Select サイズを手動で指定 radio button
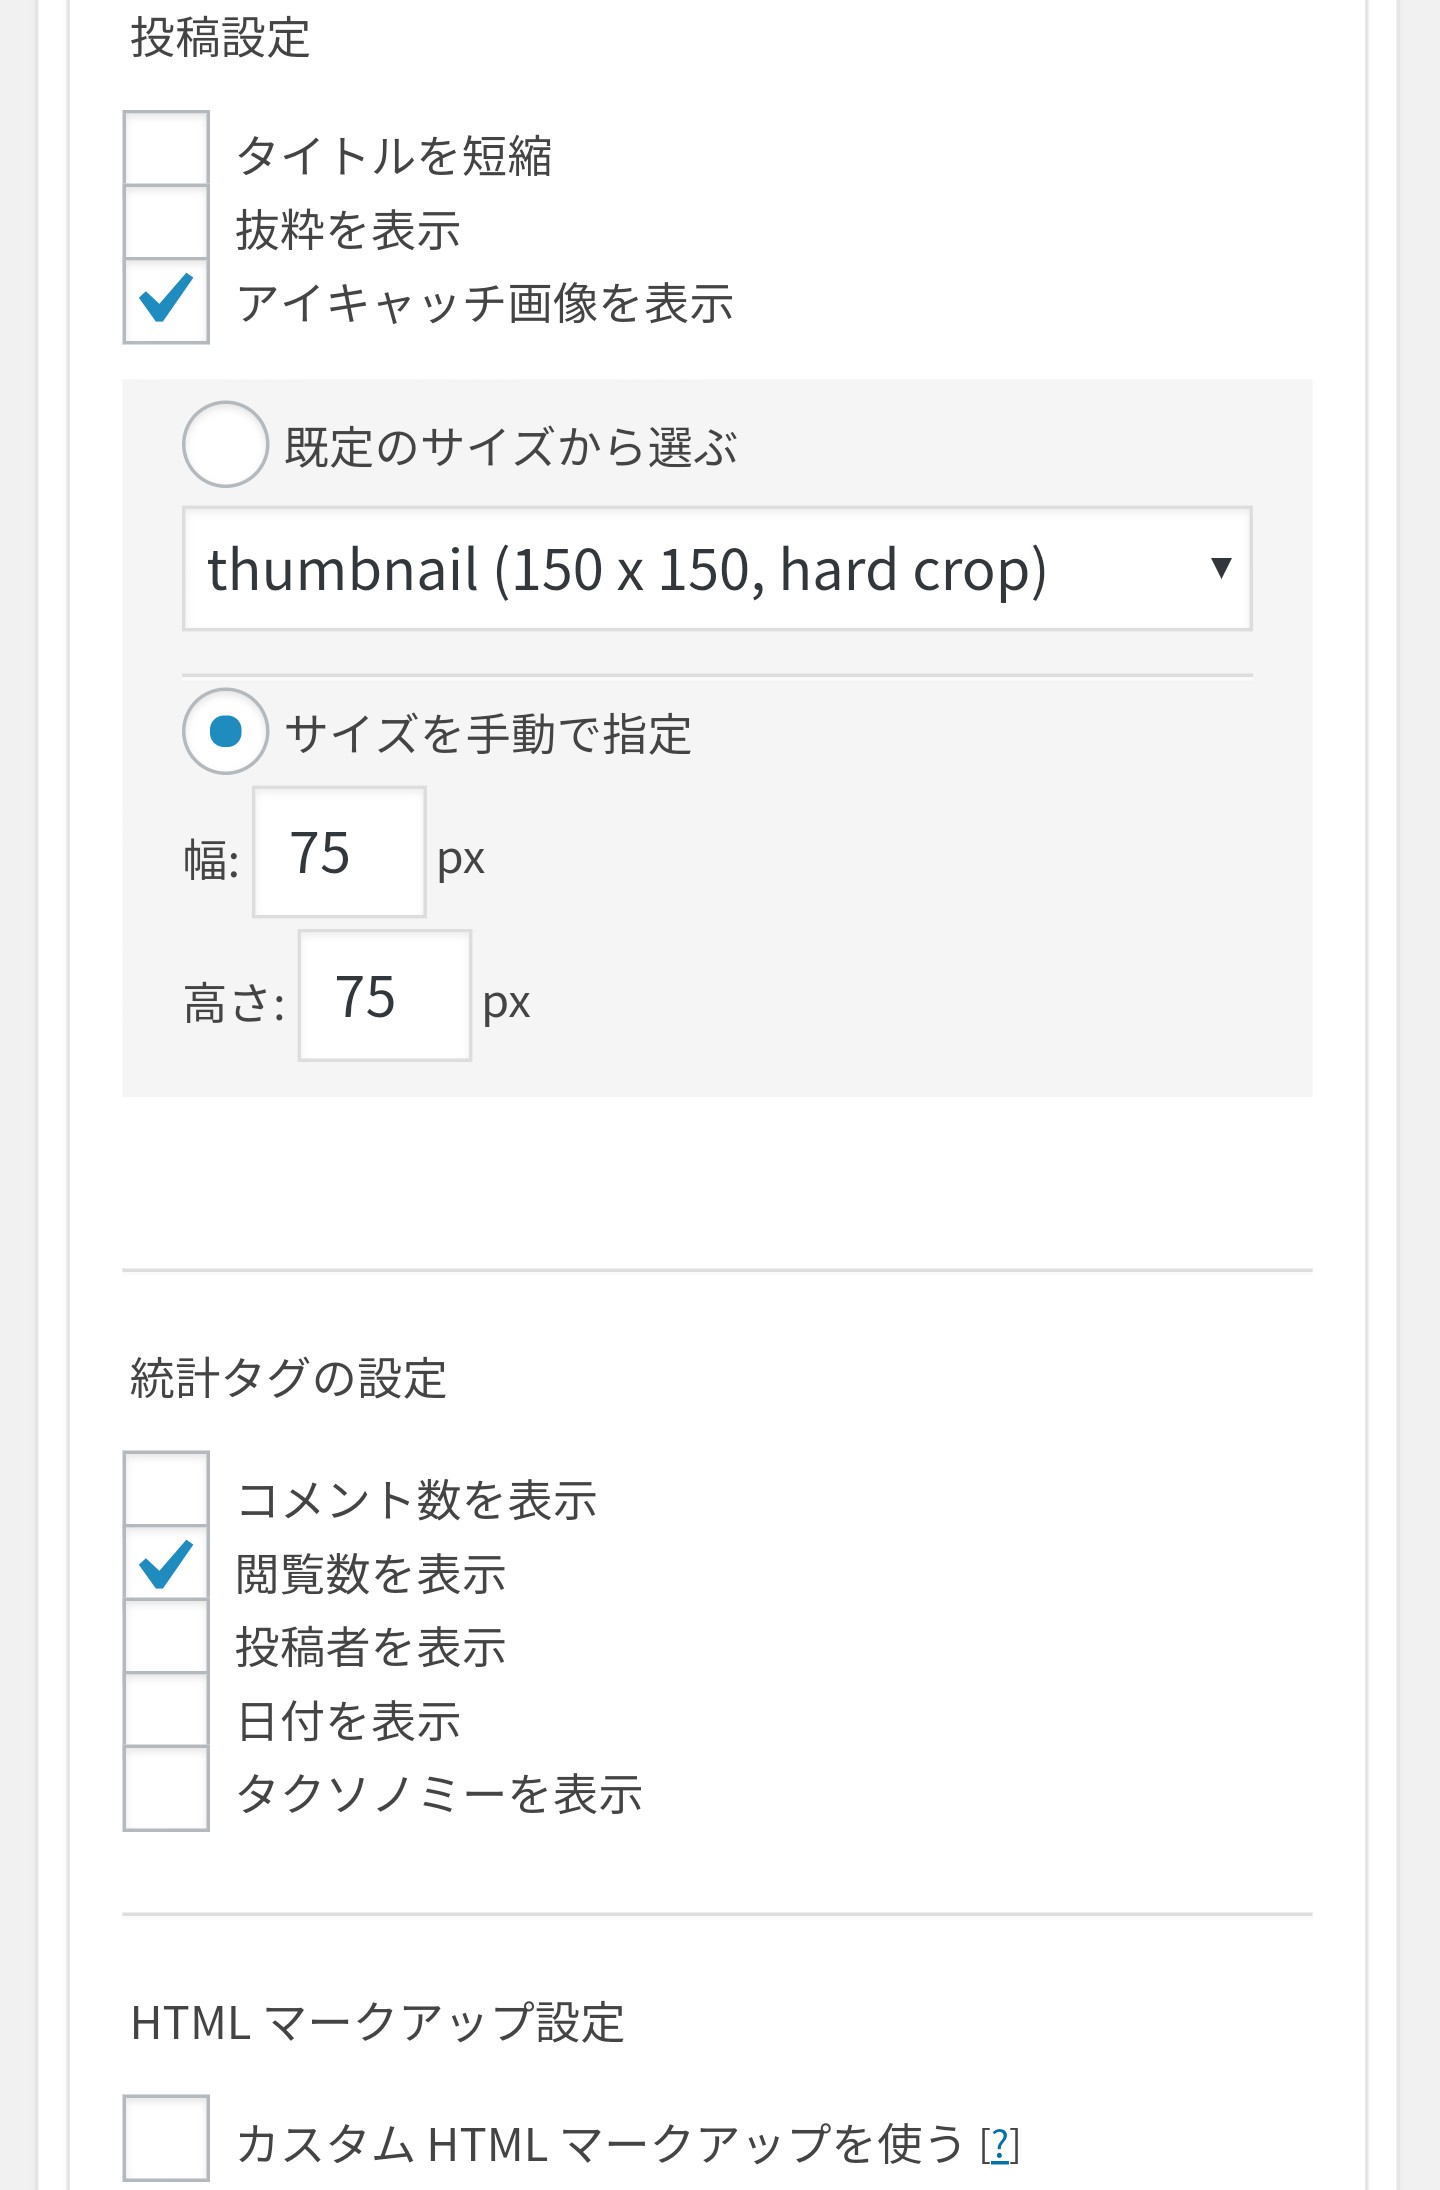Viewport: 1440px width, 2190px height. (225, 731)
